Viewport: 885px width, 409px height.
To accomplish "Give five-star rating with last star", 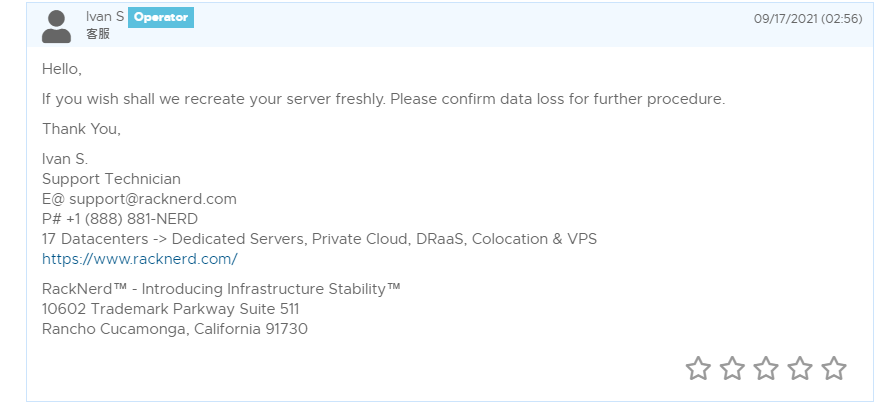I will coord(834,369).
